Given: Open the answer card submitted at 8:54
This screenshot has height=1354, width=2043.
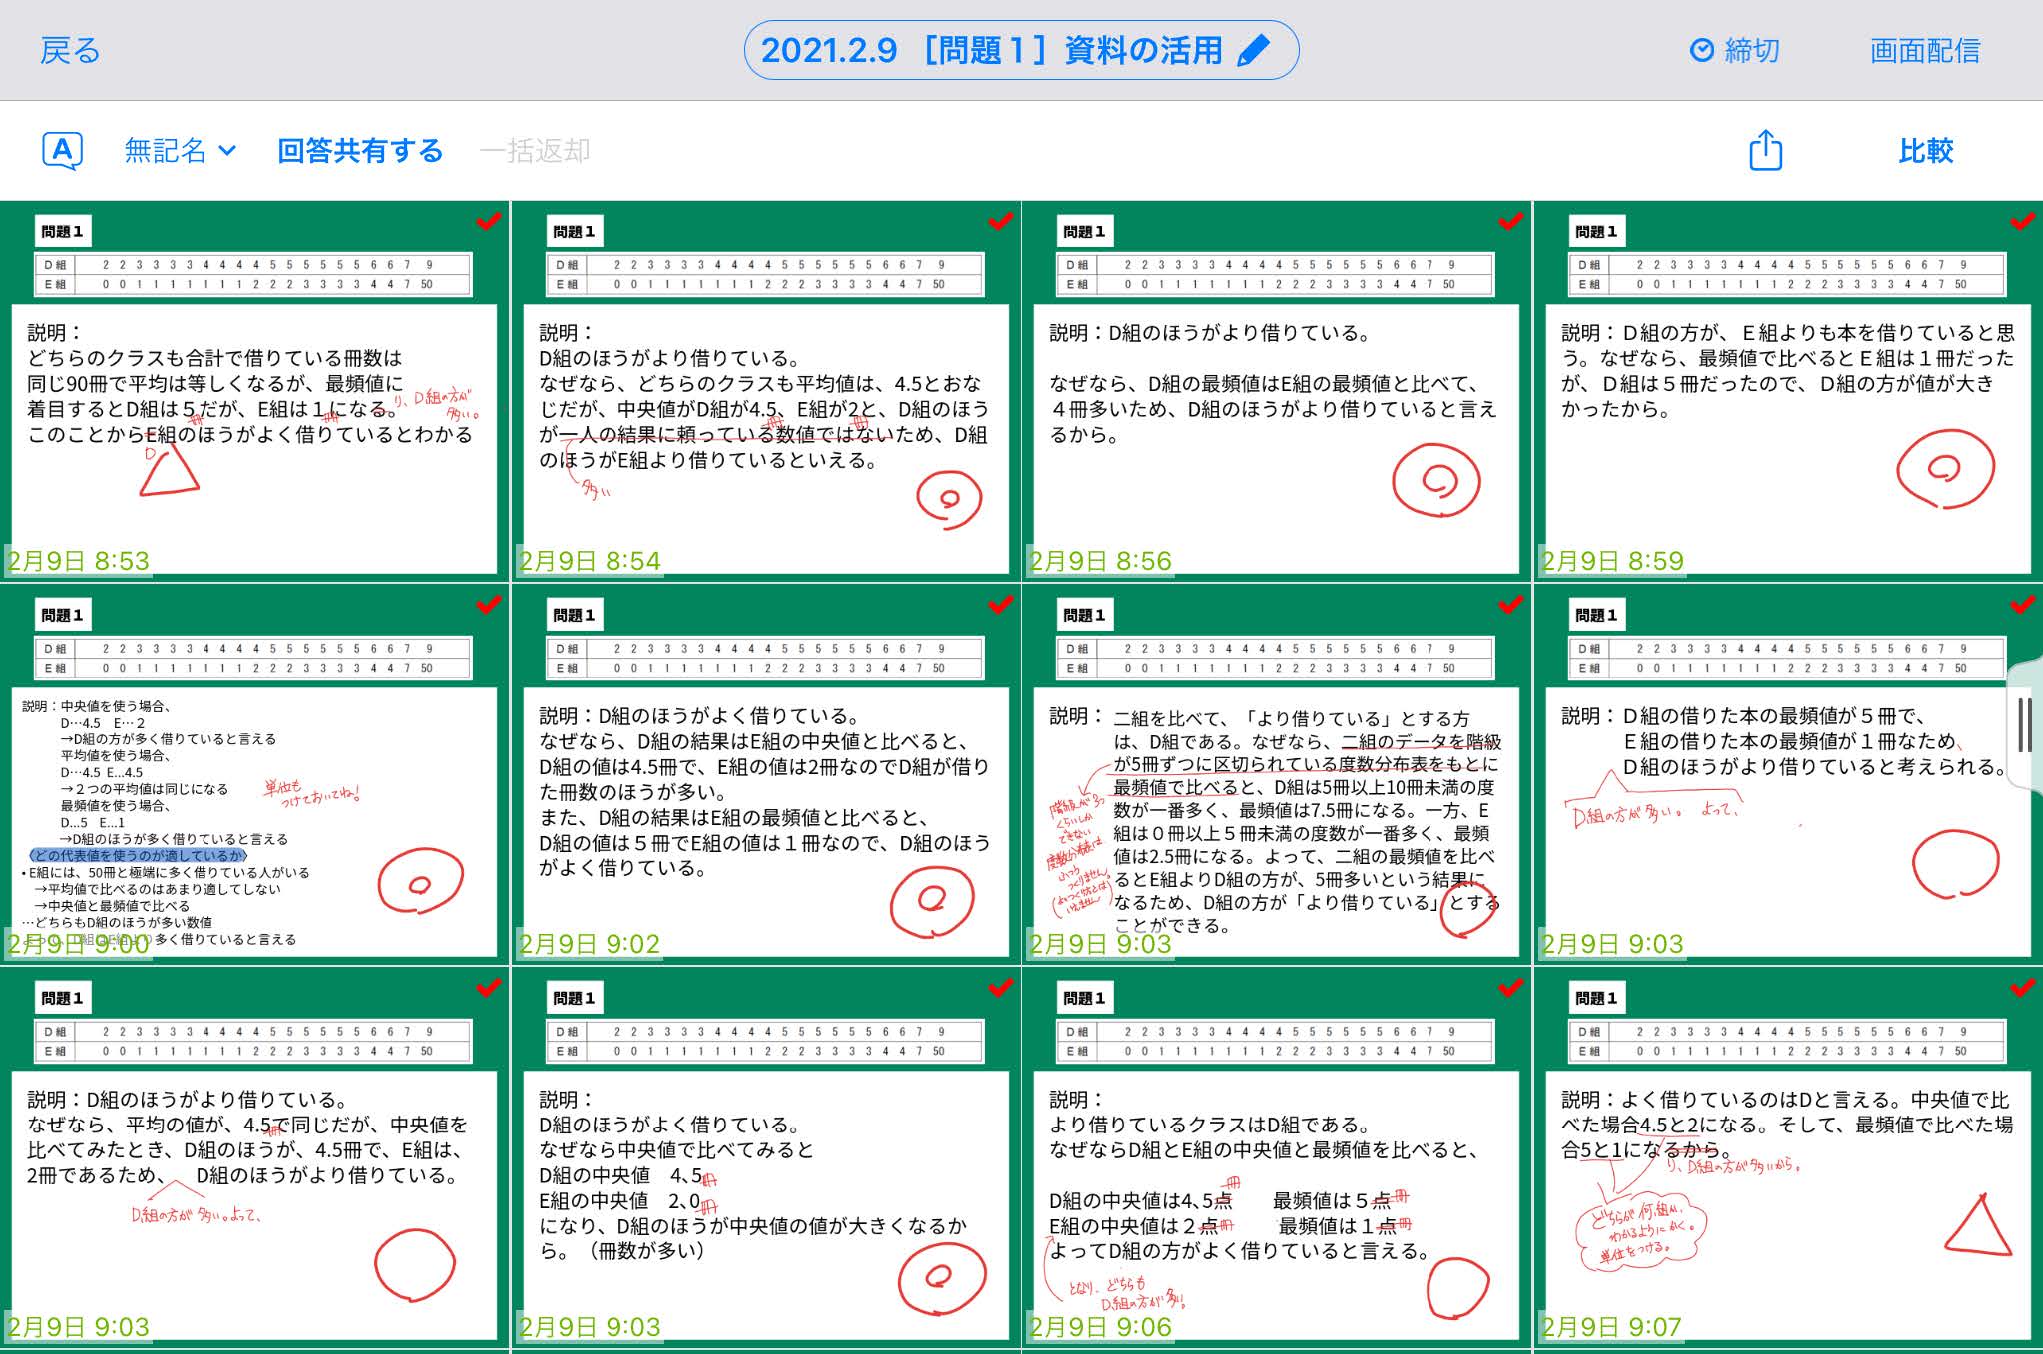Looking at the screenshot, I should [x=765, y=420].
